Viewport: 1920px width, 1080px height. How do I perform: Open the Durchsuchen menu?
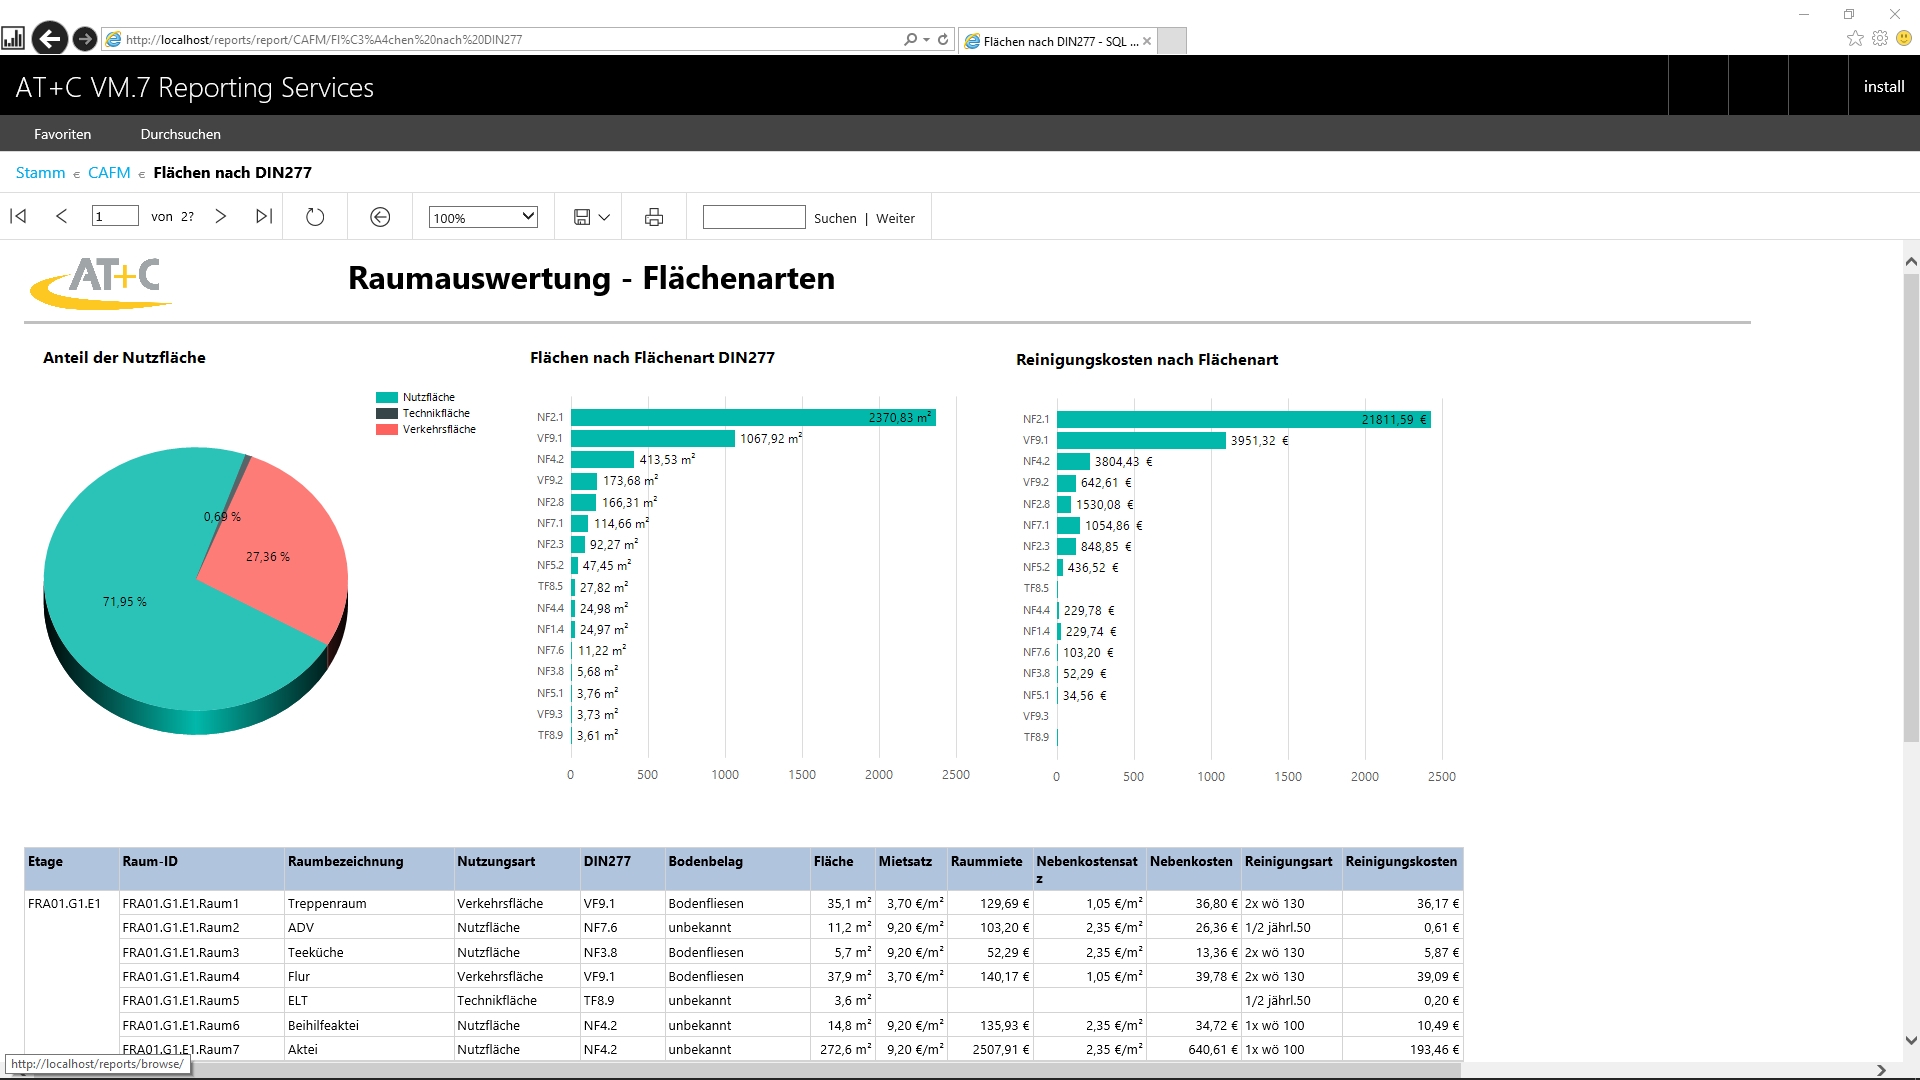point(180,134)
